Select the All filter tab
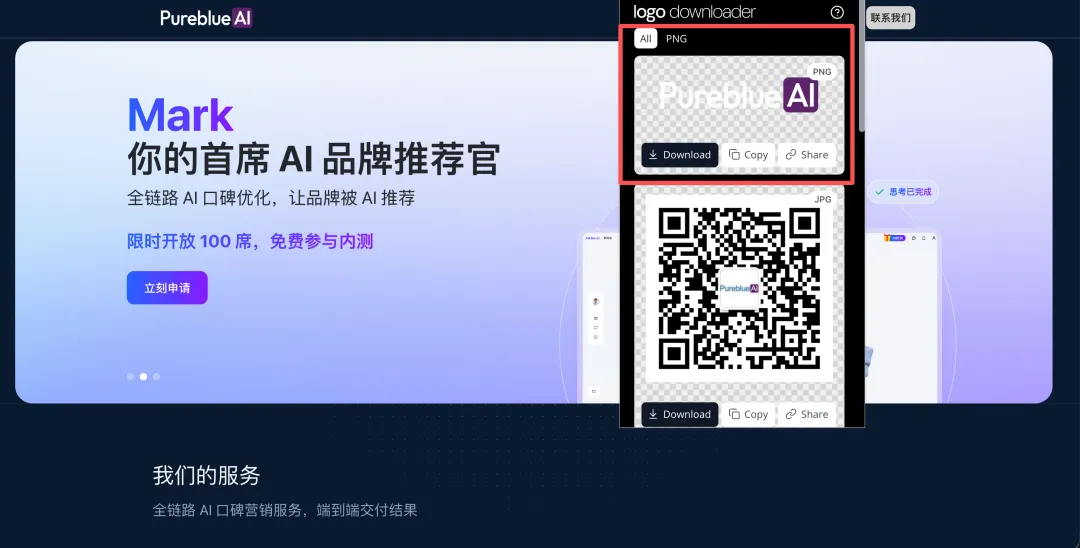Image resolution: width=1080 pixels, height=548 pixels. 645,39
